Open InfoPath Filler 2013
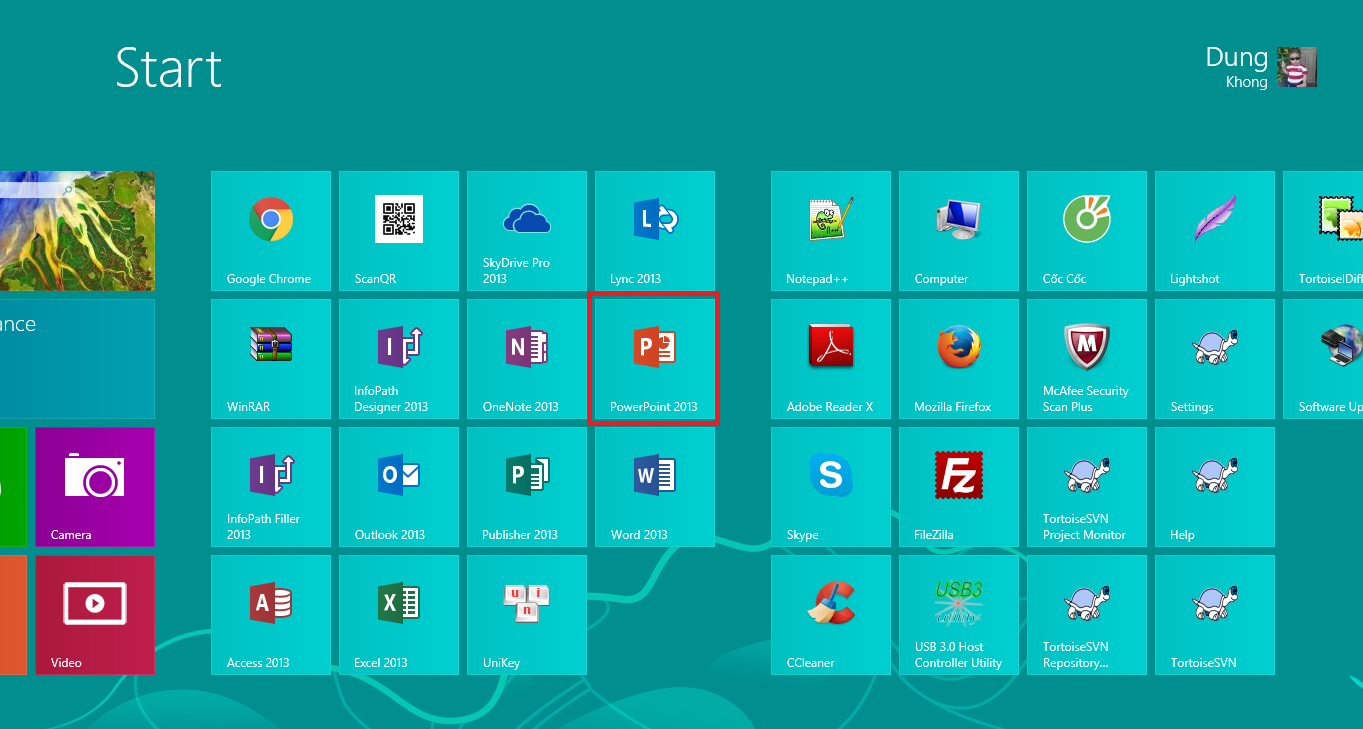This screenshot has width=1363, height=729. click(271, 487)
